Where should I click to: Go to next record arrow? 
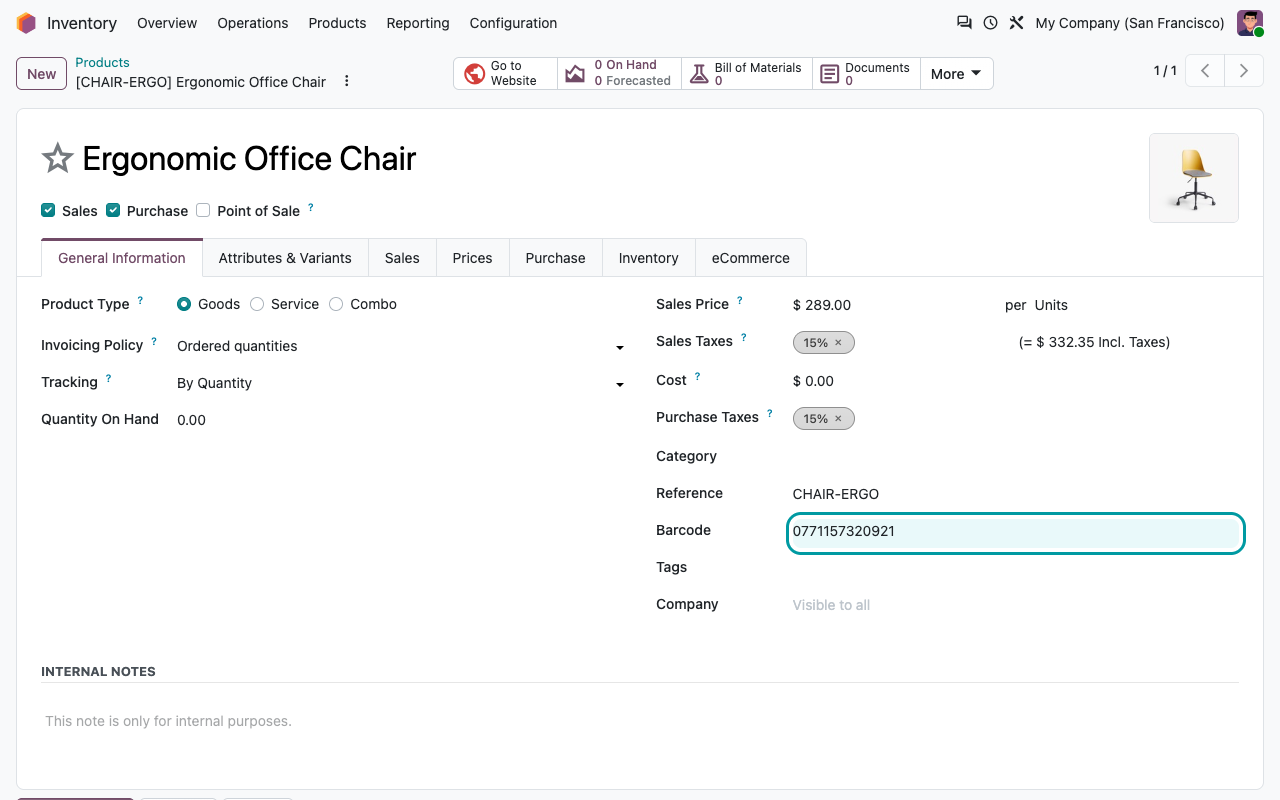pyautogui.click(x=1244, y=71)
